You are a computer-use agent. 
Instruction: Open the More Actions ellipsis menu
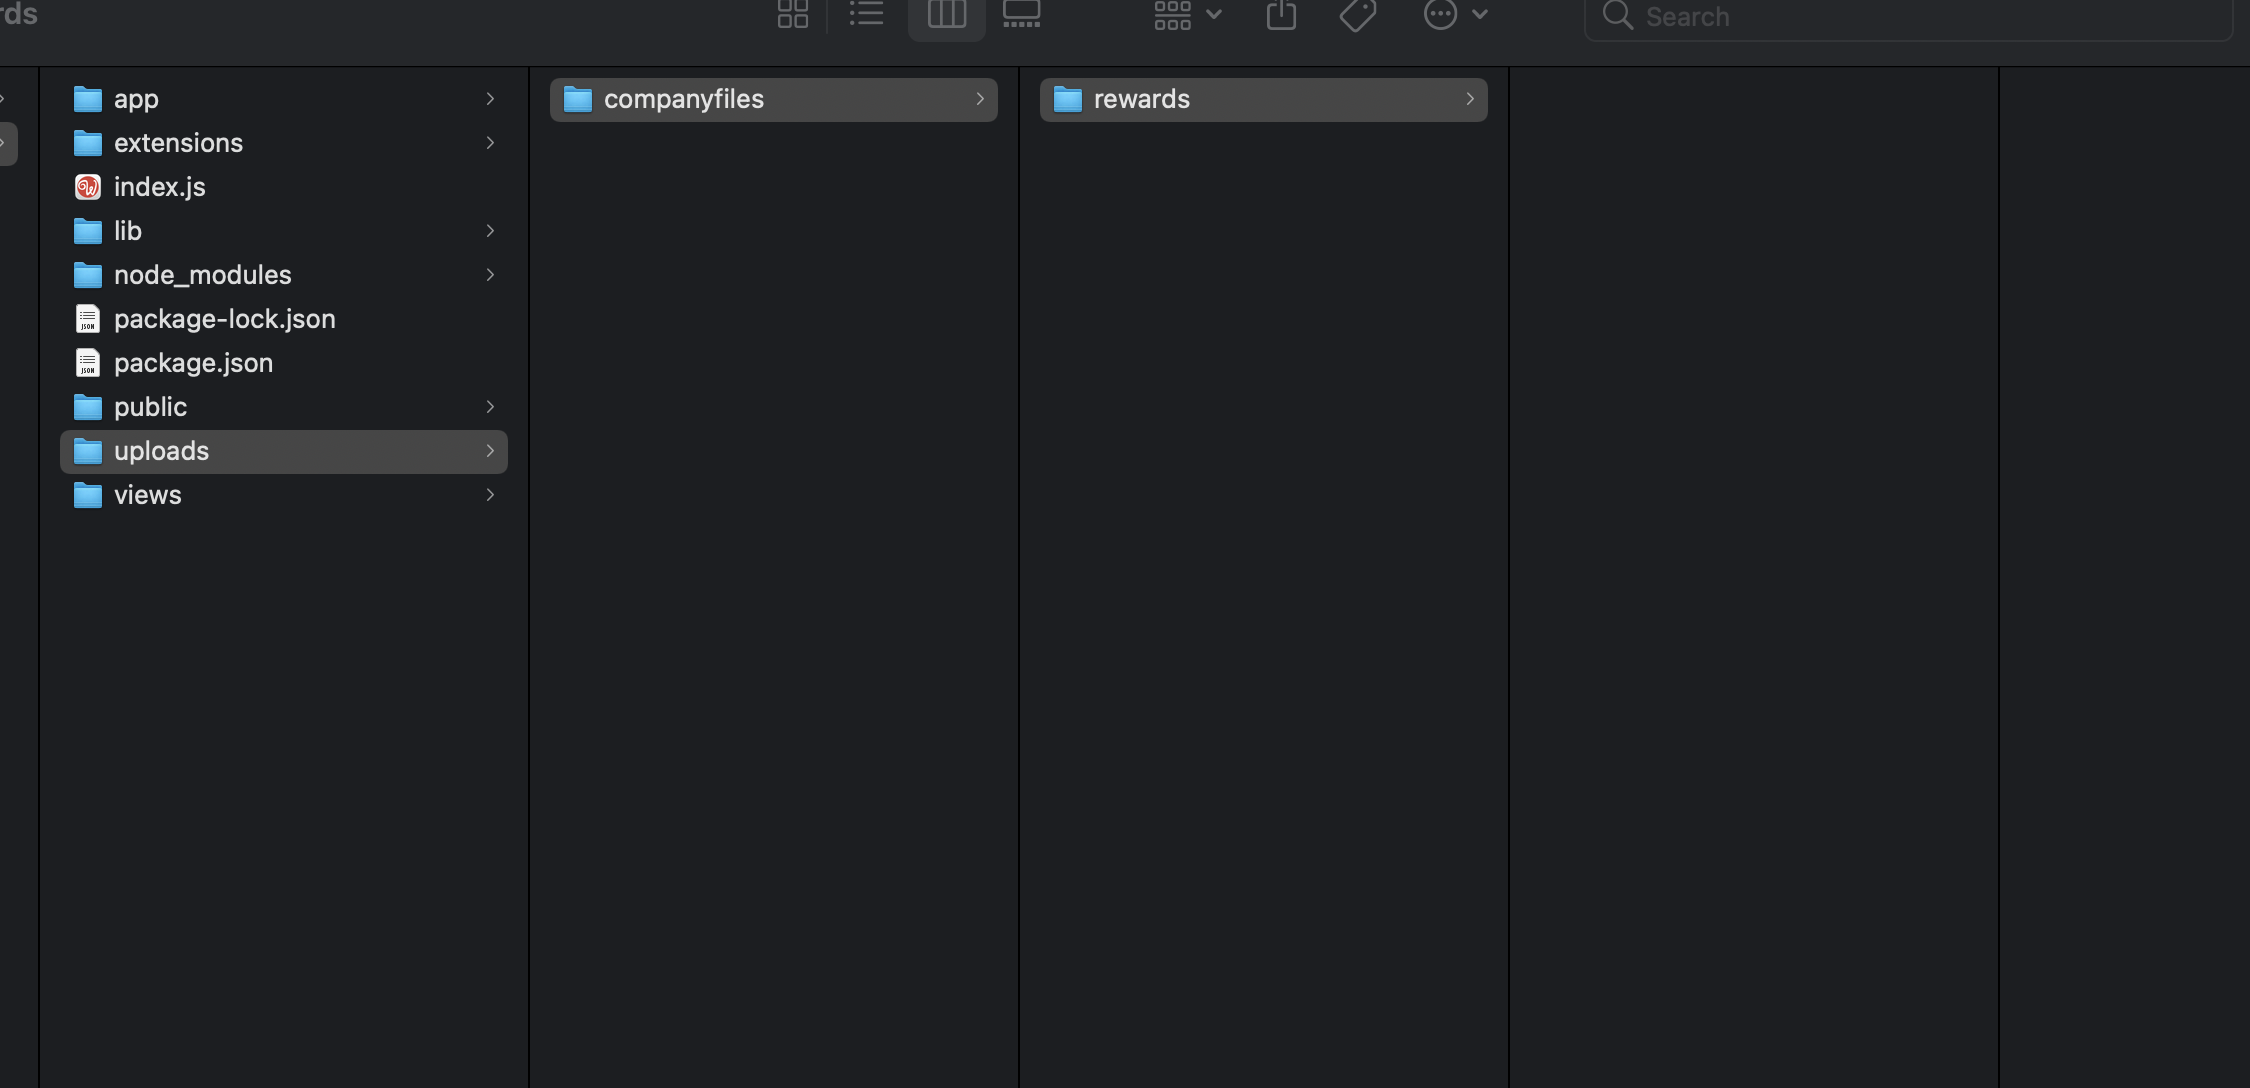[x=1455, y=14]
